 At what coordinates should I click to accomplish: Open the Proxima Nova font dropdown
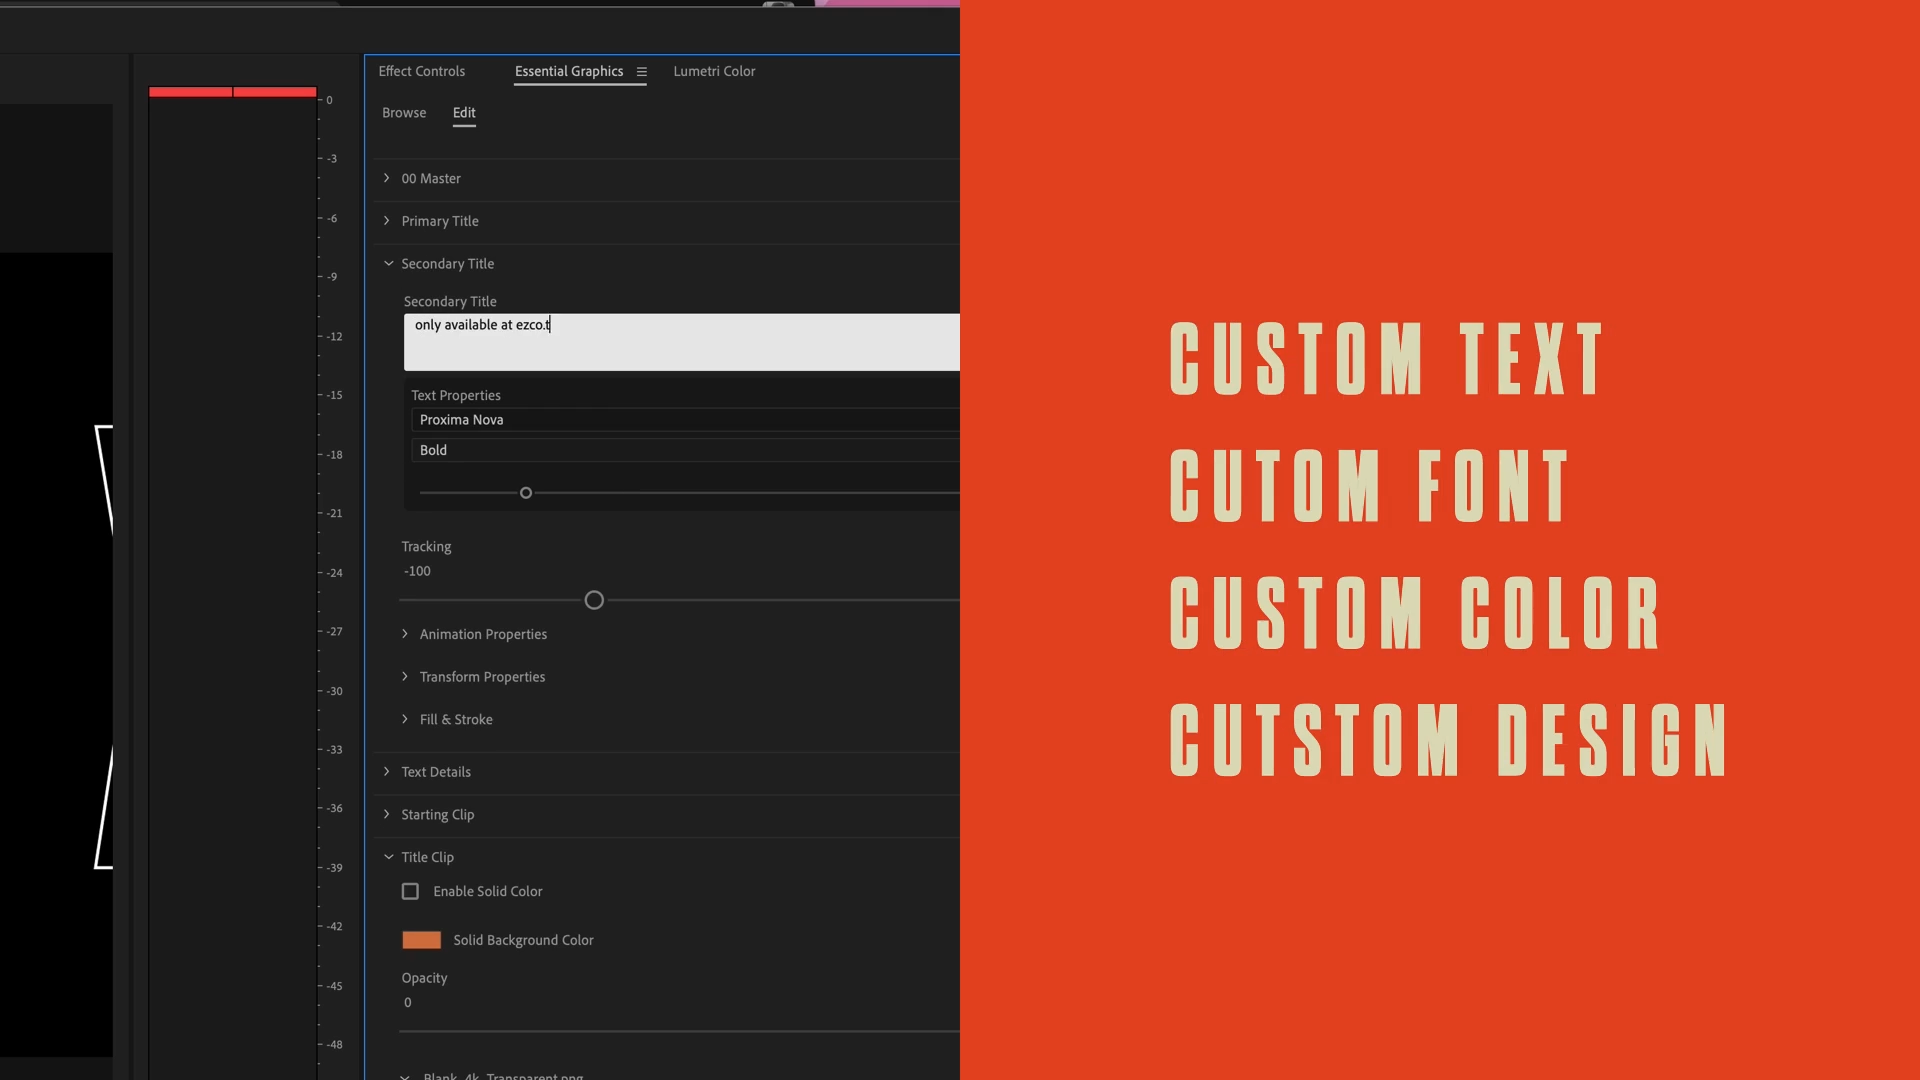(x=685, y=420)
